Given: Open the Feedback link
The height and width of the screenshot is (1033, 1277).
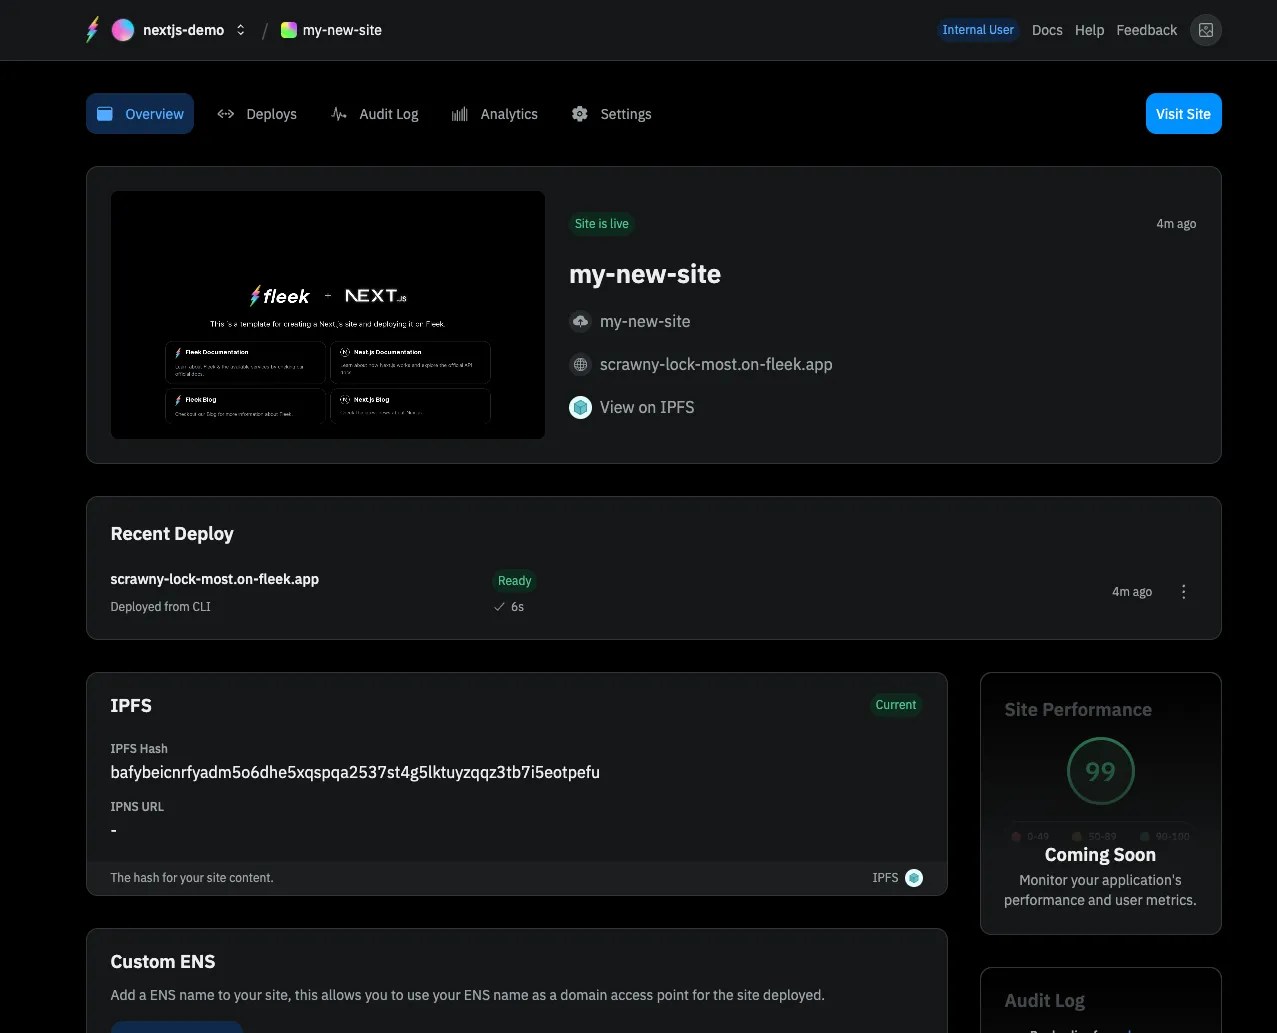Looking at the screenshot, I should click(x=1146, y=30).
